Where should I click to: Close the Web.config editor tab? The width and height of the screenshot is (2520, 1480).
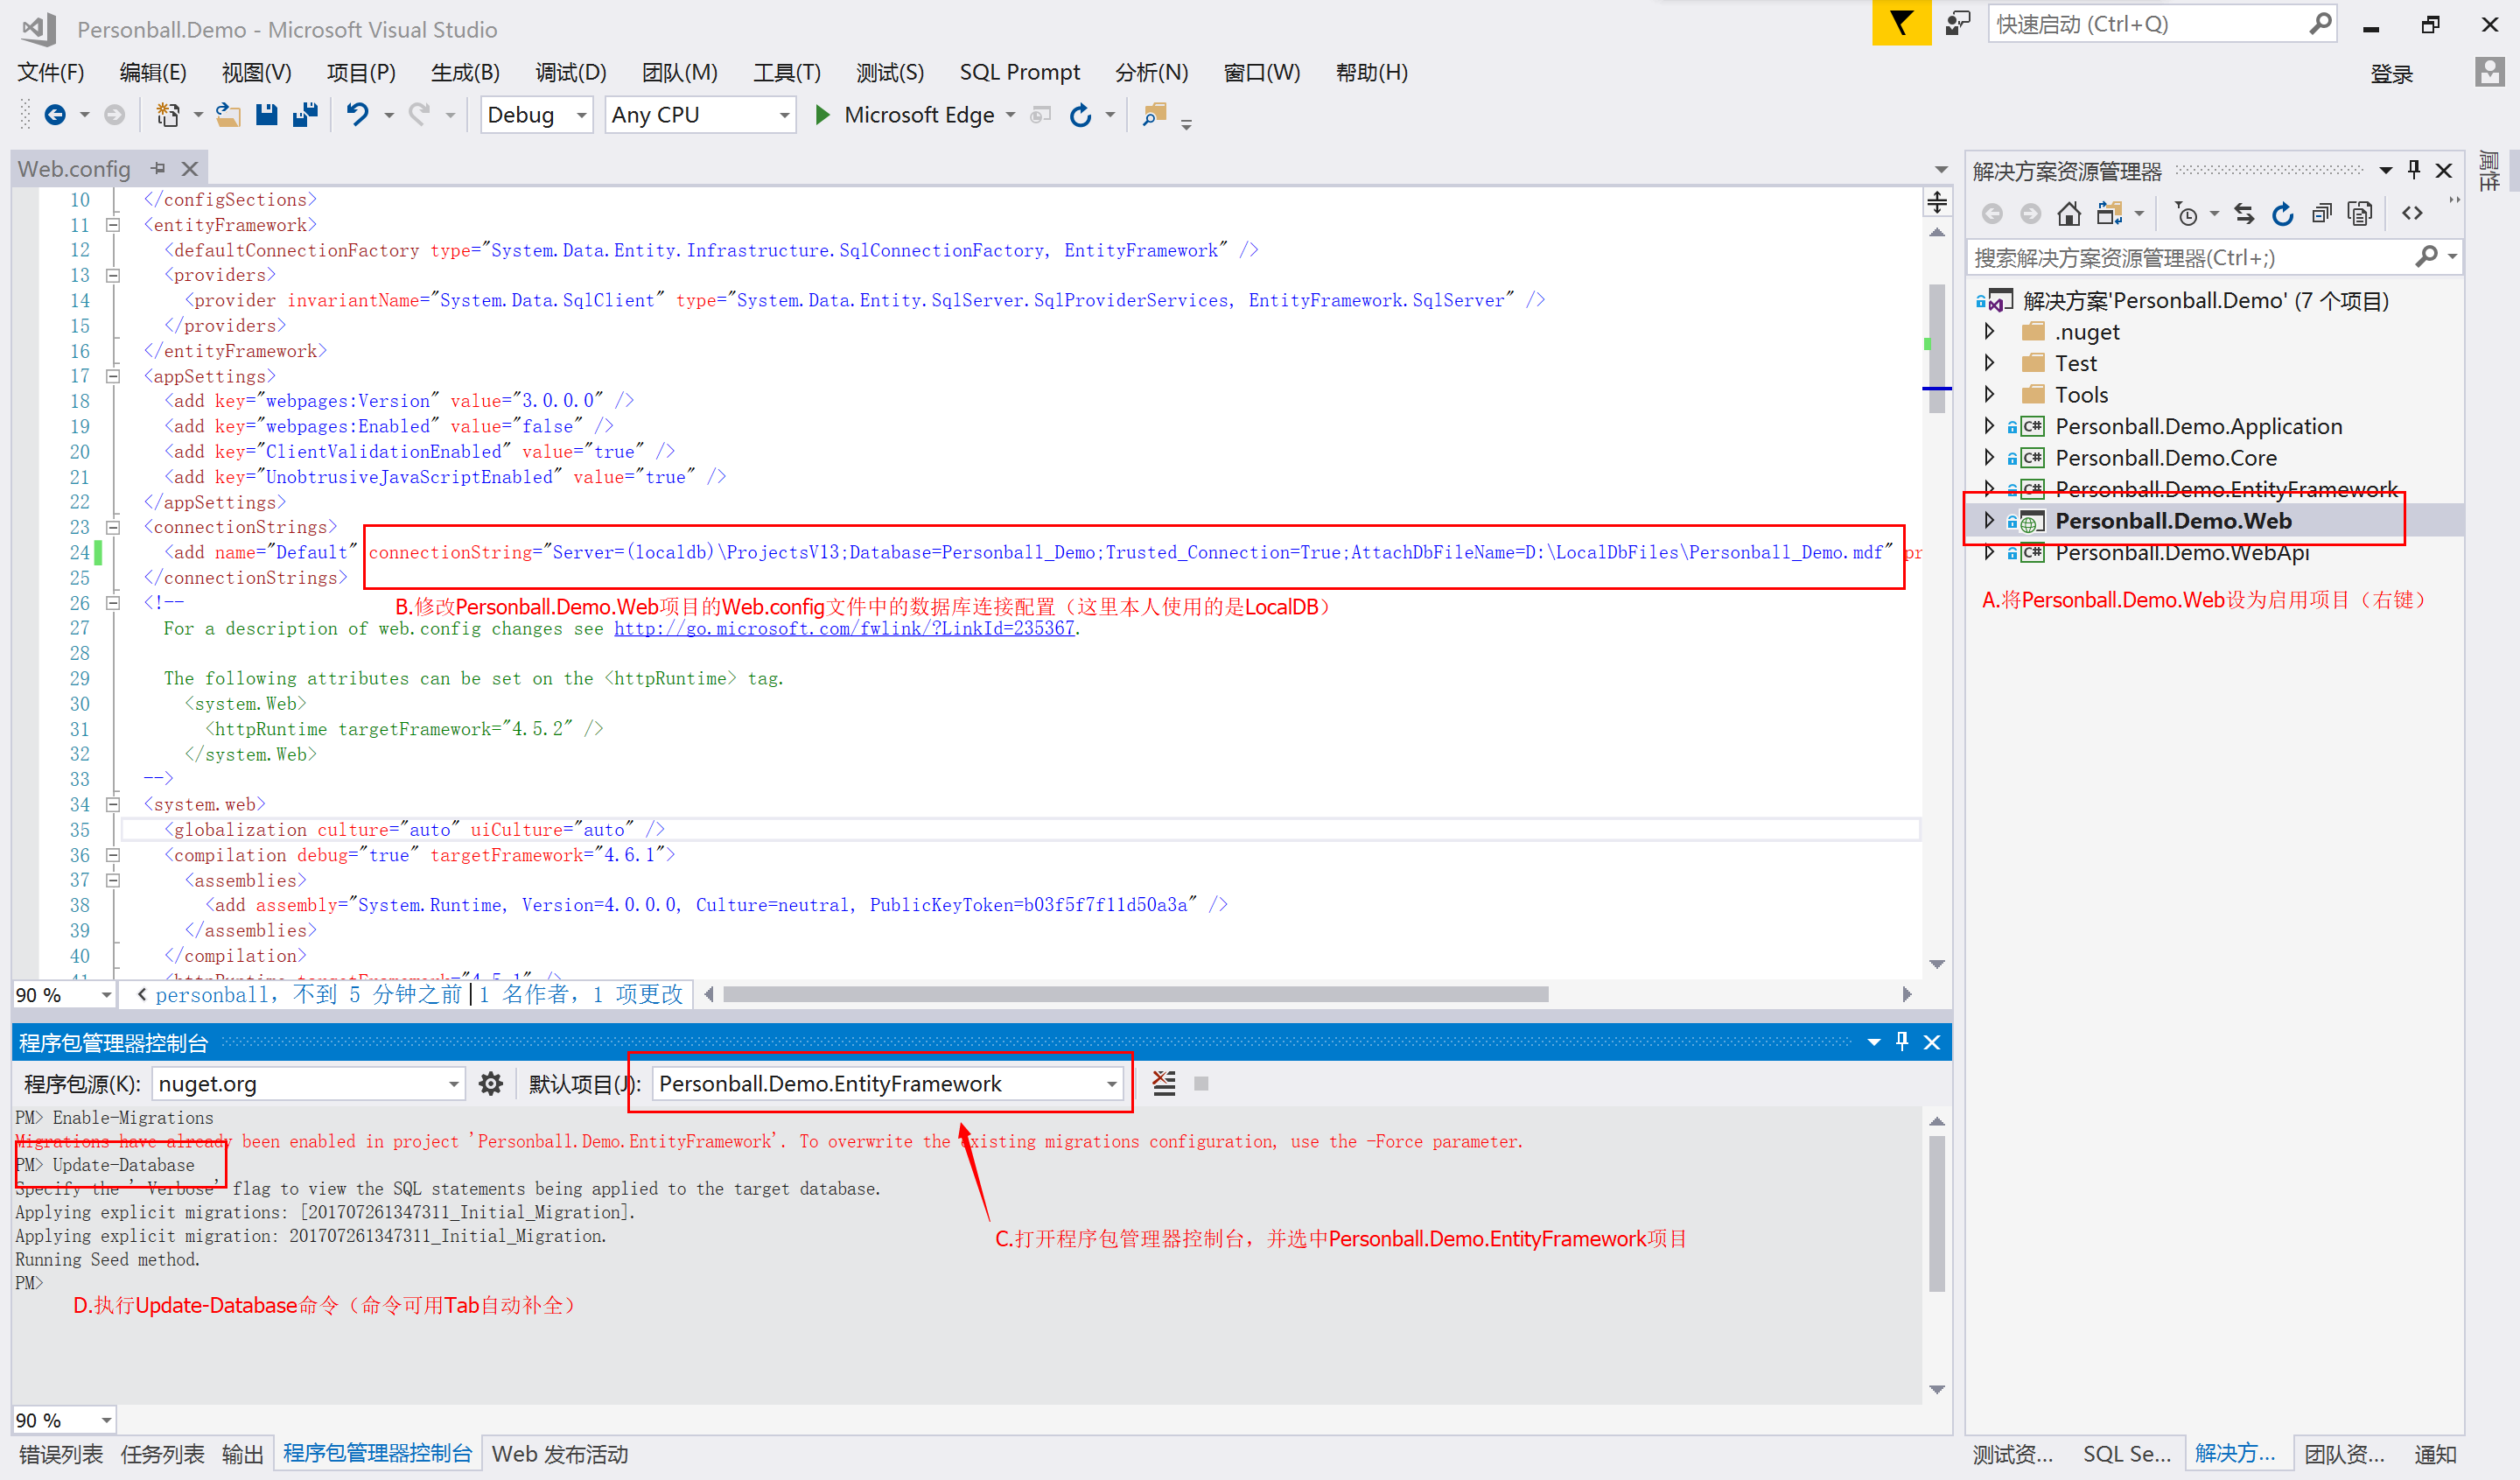pyautogui.click(x=190, y=169)
